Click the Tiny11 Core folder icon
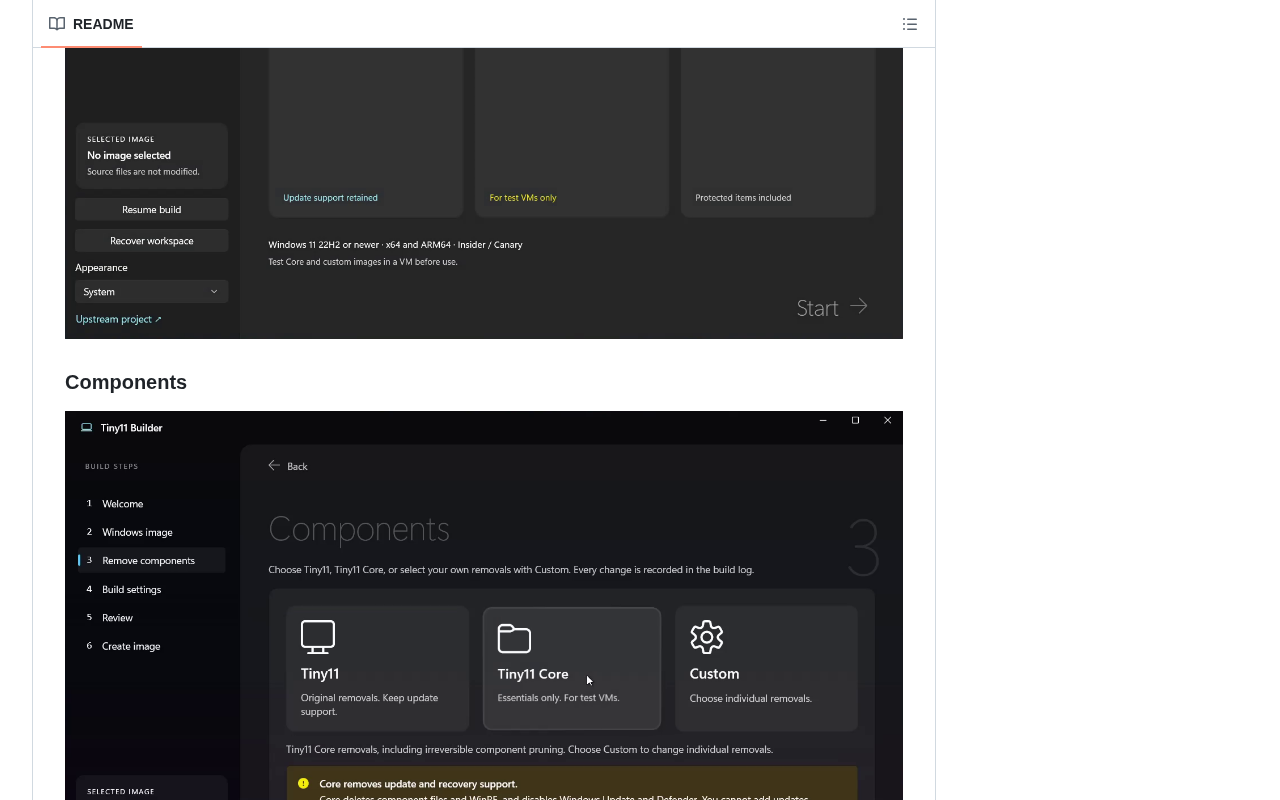Screen dimensions: 1280x800 514,638
